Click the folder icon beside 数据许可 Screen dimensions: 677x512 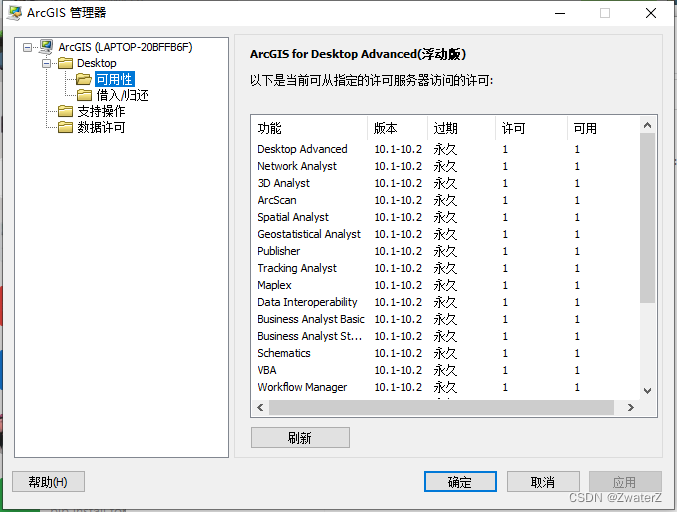66,127
